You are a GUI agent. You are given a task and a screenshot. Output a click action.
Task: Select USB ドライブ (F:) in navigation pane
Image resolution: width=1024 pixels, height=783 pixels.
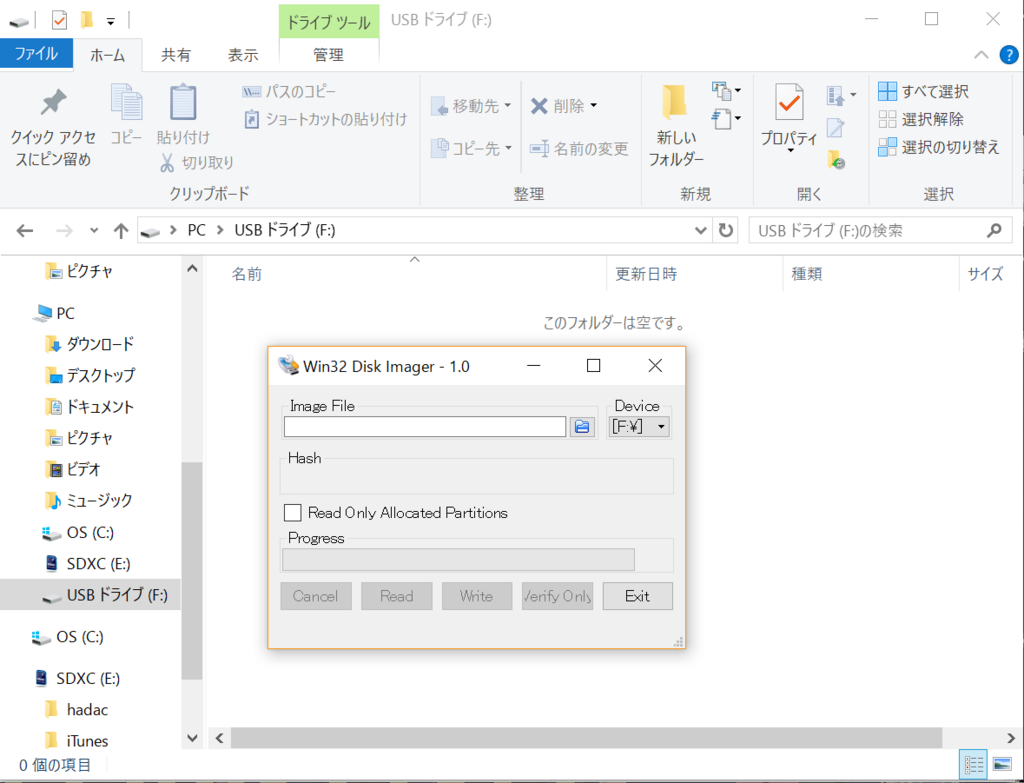coord(90,595)
